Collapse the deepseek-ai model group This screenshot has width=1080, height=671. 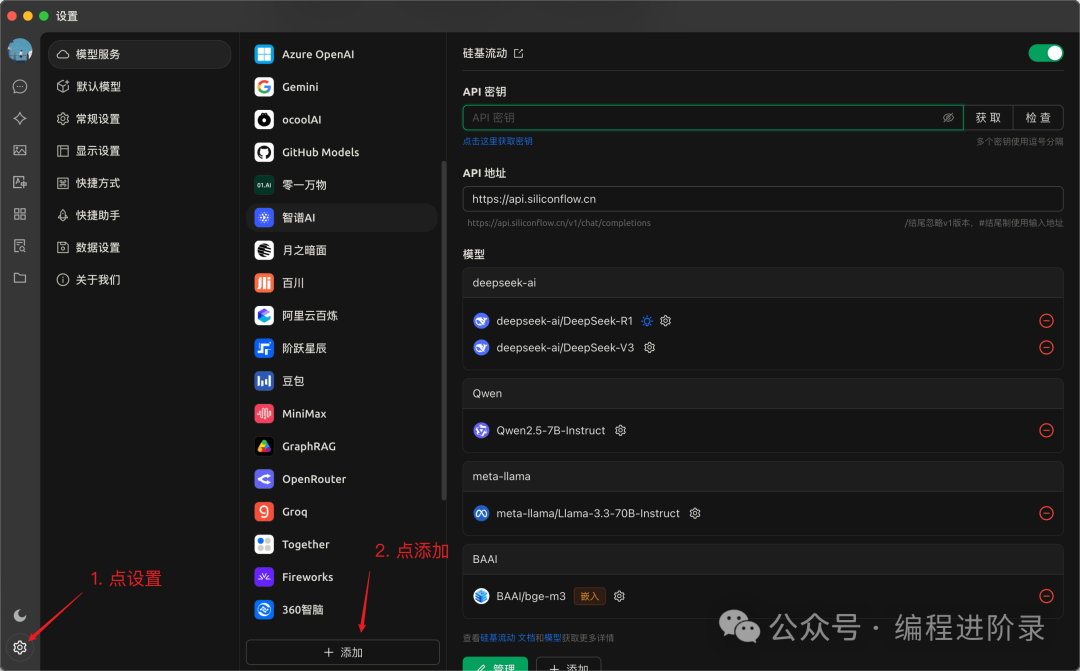click(763, 282)
